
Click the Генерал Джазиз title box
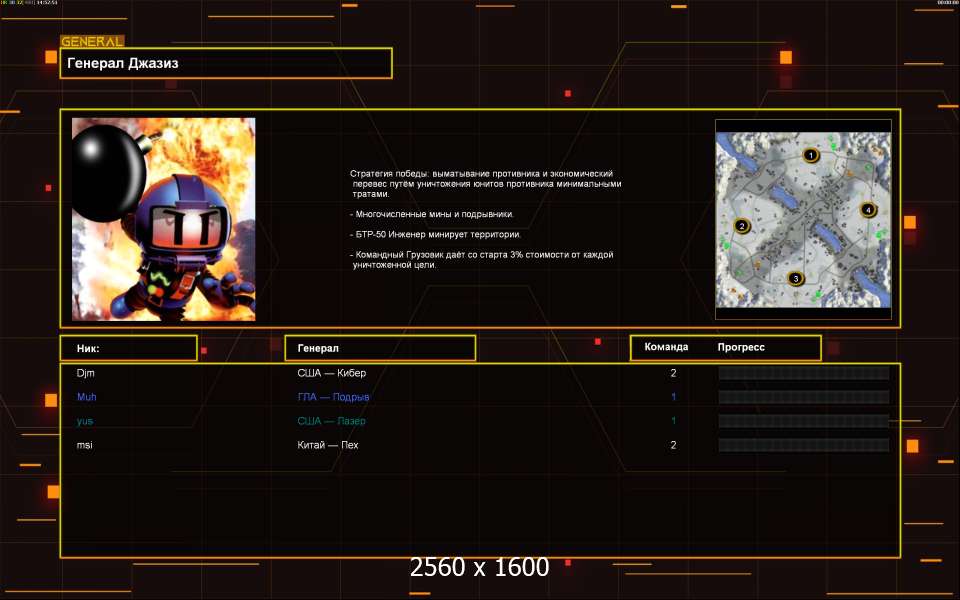coord(226,63)
